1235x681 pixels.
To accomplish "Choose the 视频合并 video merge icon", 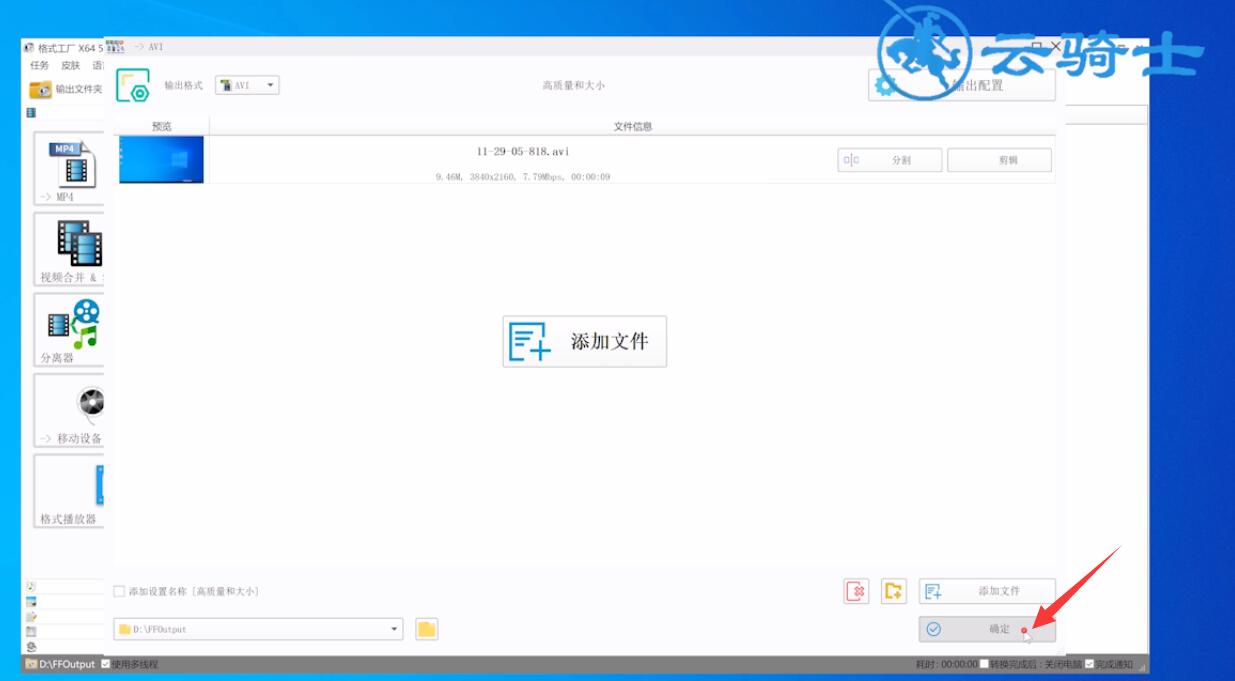I will tap(69, 250).
